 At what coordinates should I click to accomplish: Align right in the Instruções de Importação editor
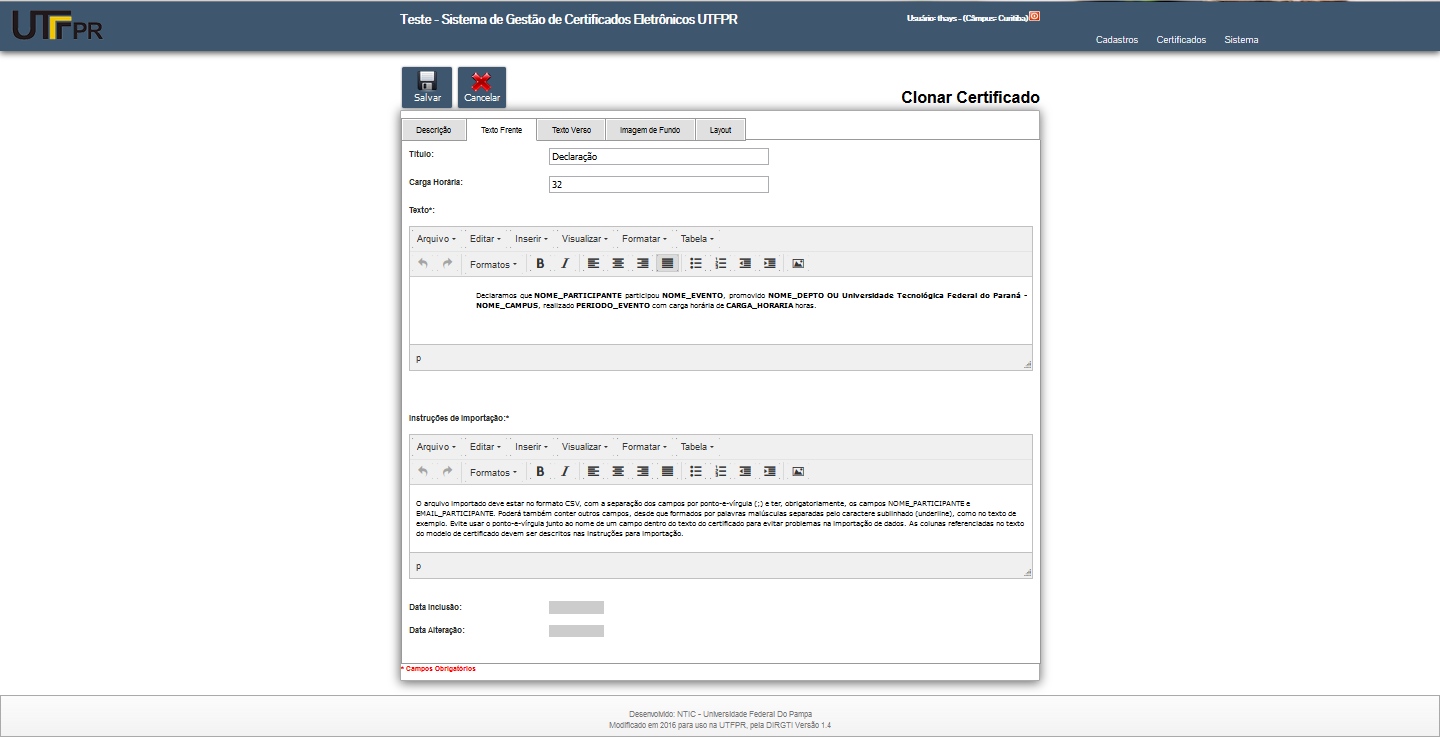pyautogui.click(x=643, y=471)
